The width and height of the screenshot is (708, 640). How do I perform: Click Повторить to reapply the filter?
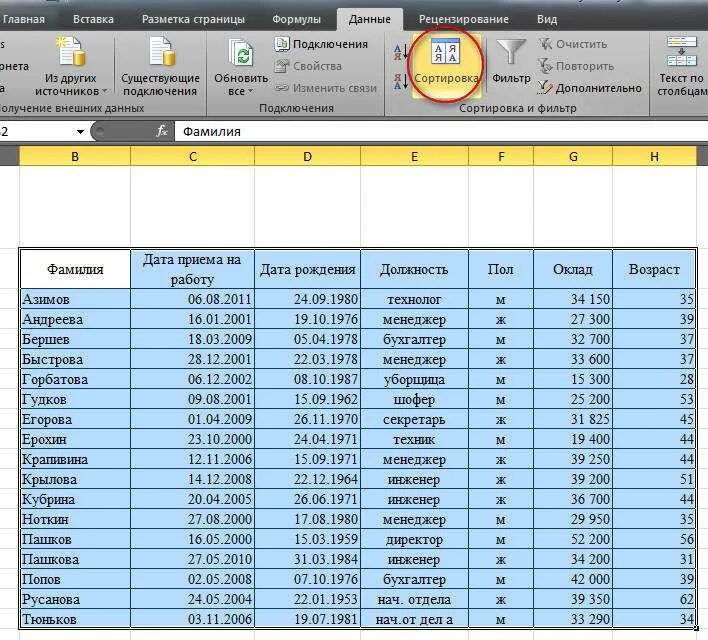click(576, 66)
